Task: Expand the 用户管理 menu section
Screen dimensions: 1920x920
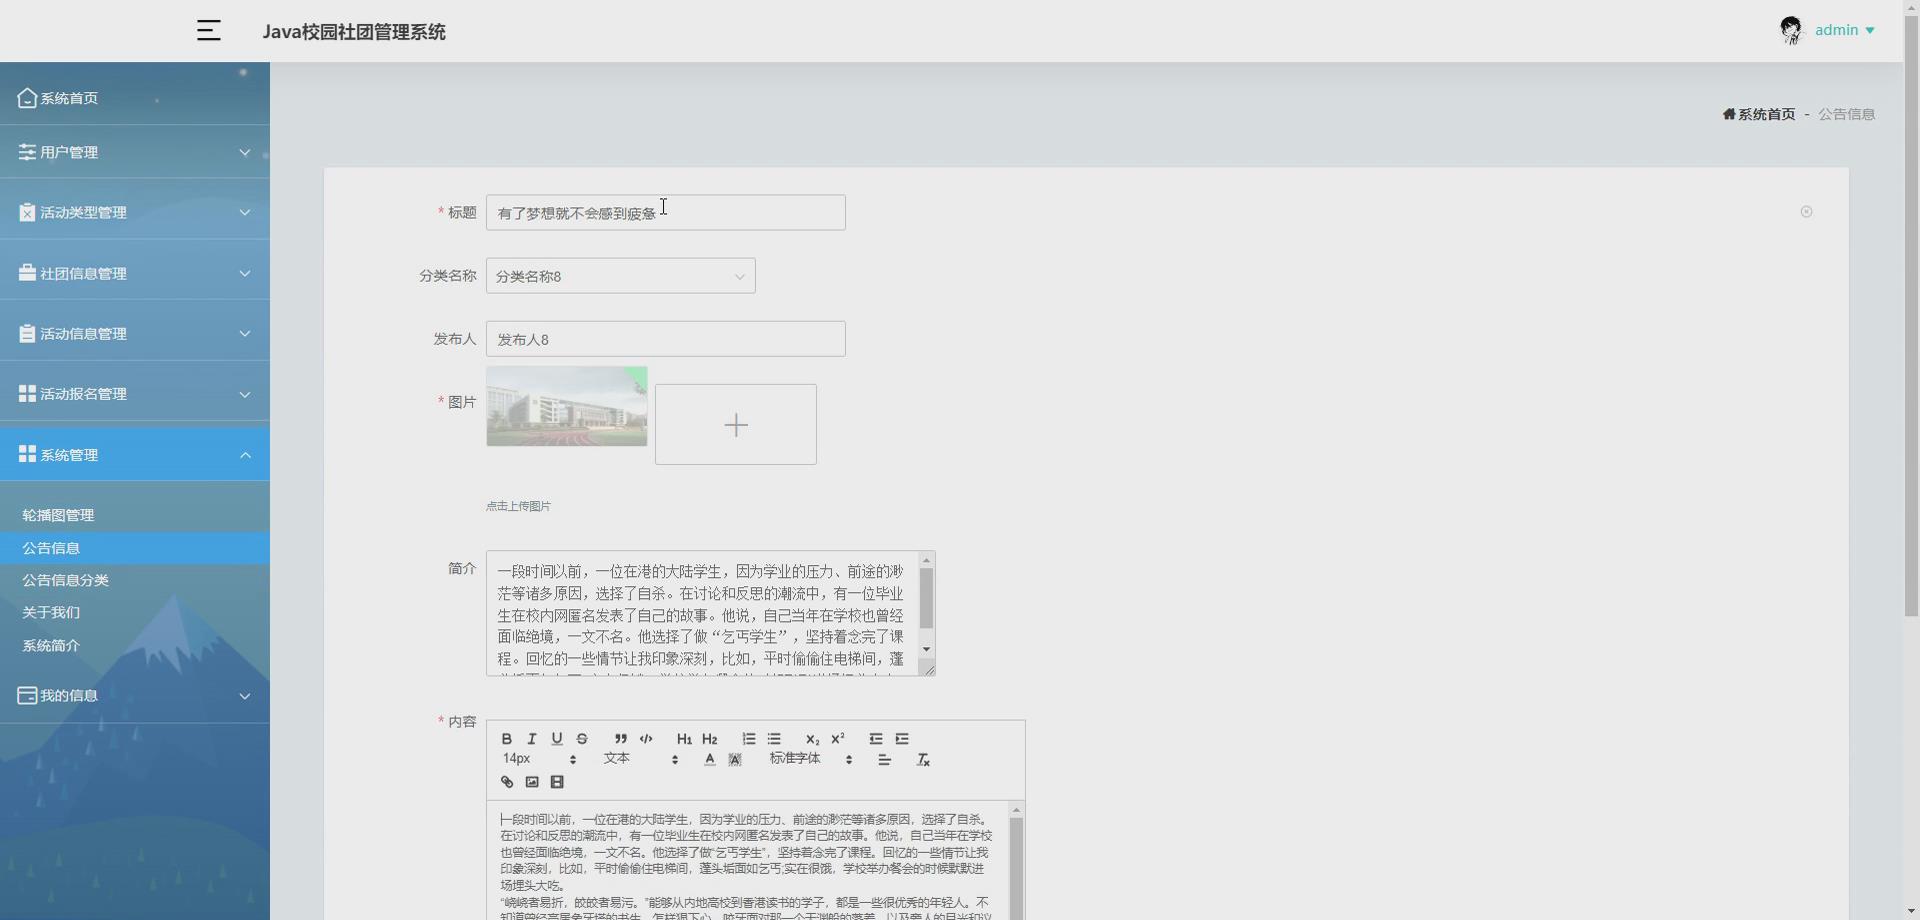Action: click(x=135, y=152)
